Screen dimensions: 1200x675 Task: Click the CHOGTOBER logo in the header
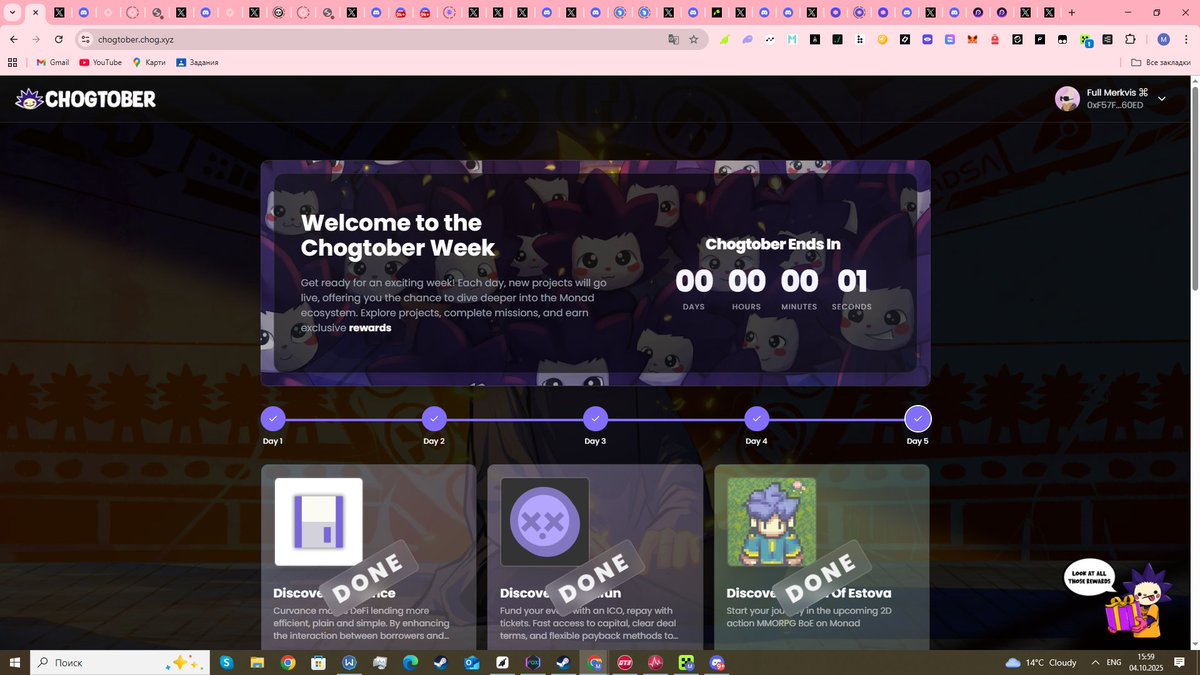(x=85, y=98)
